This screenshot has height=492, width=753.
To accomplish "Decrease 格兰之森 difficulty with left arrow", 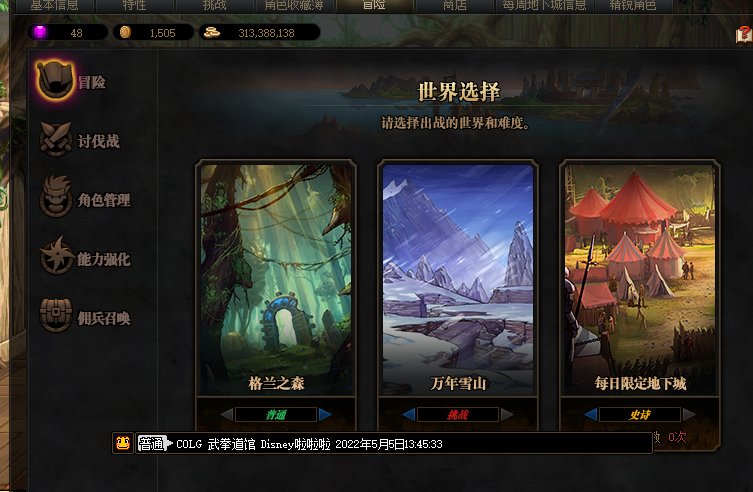I will pos(227,415).
